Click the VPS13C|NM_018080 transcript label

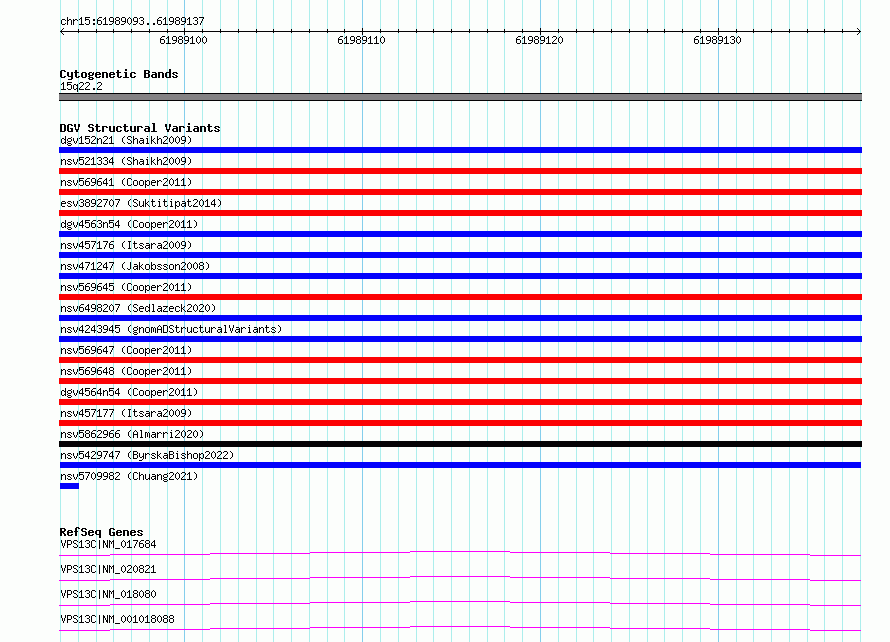click(x=108, y=594)
